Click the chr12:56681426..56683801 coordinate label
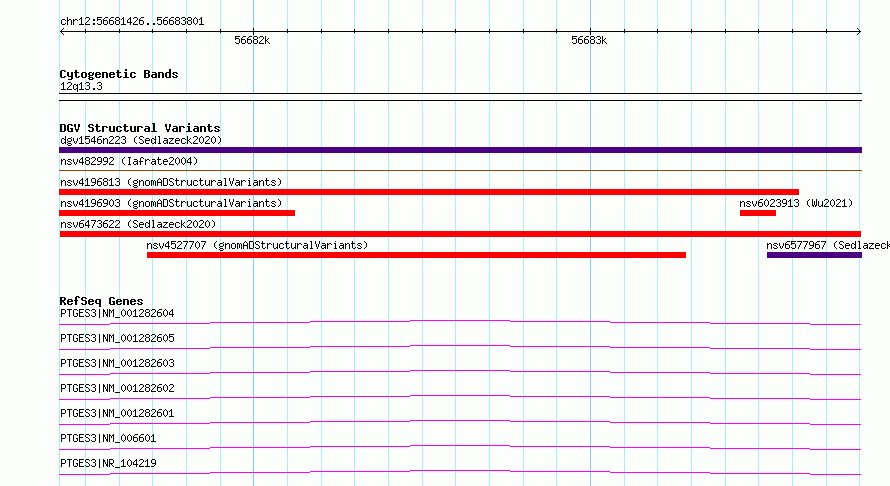This screenshot has height=486, width=890. 132,22
